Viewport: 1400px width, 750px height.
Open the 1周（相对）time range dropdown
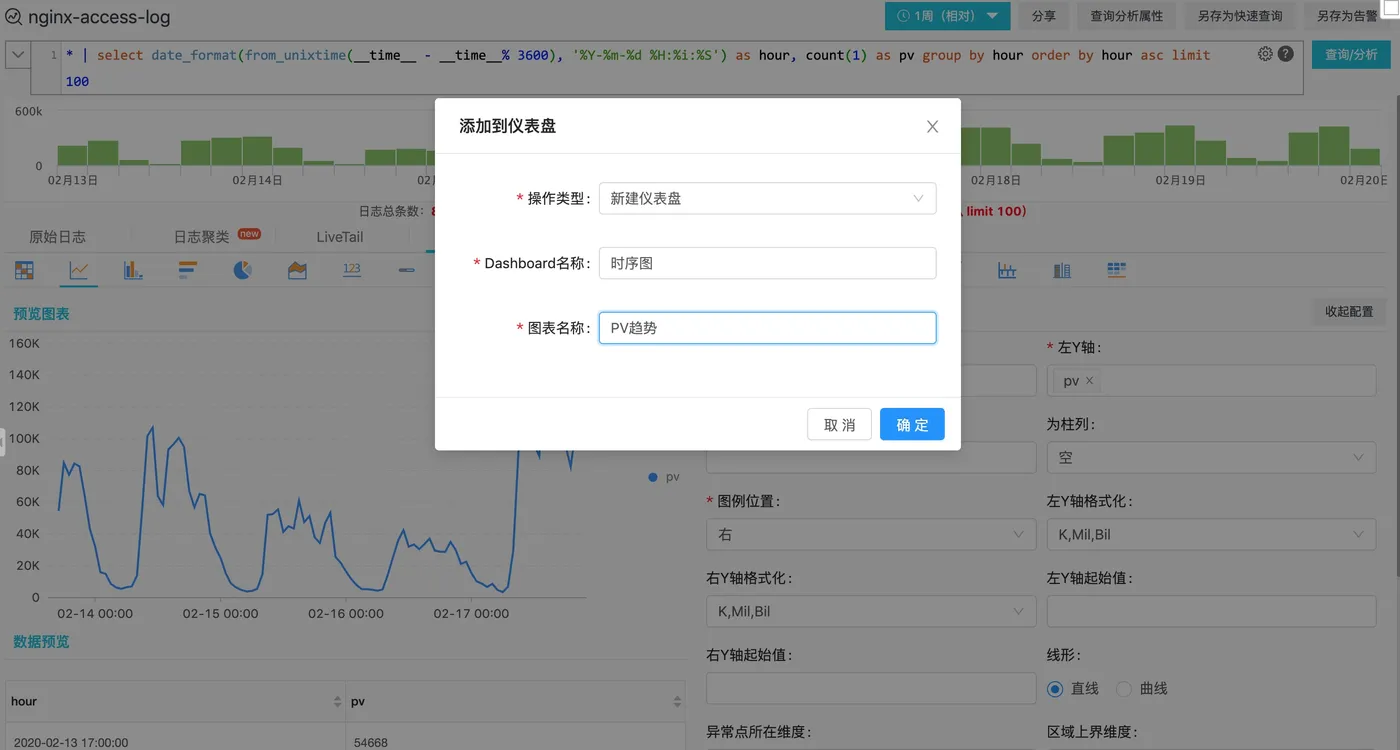[x=947, y=16]
